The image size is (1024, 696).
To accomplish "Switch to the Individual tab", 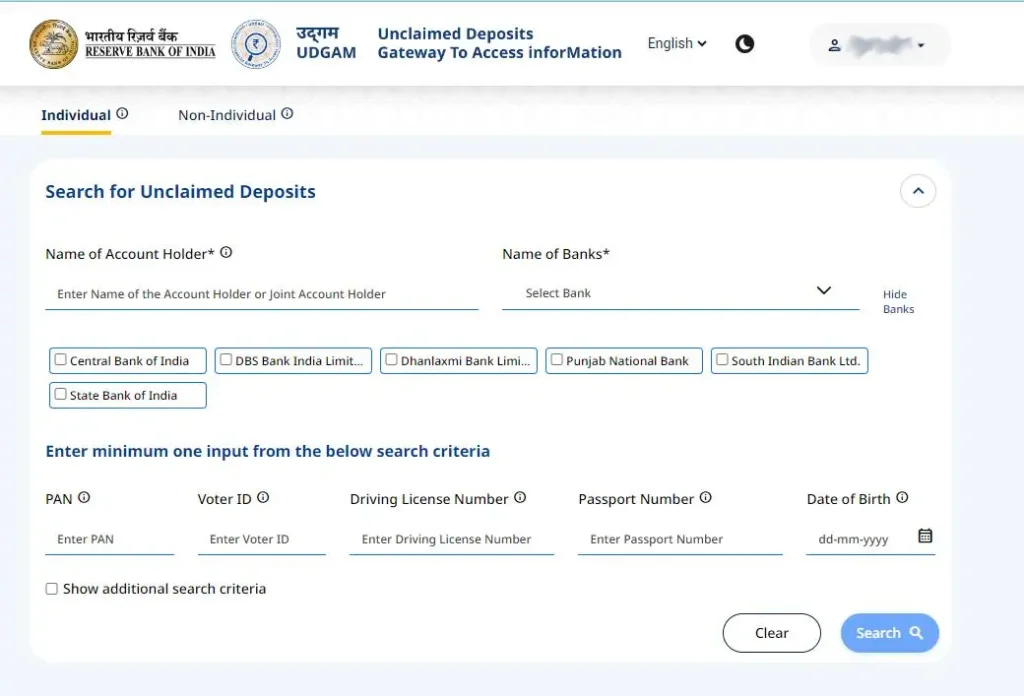I will point(76,115).
